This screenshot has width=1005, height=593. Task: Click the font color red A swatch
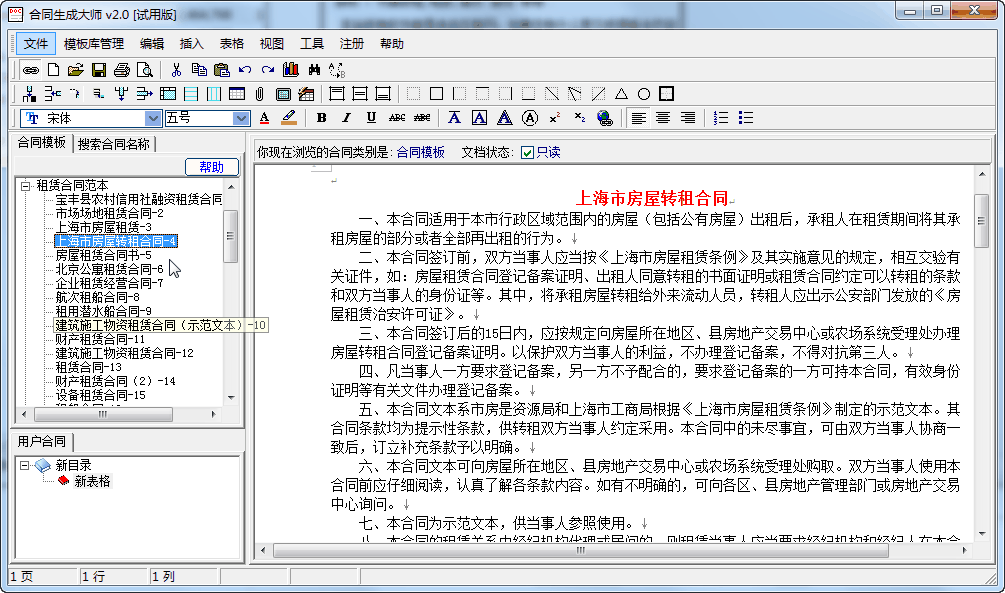tap(264, 118)
